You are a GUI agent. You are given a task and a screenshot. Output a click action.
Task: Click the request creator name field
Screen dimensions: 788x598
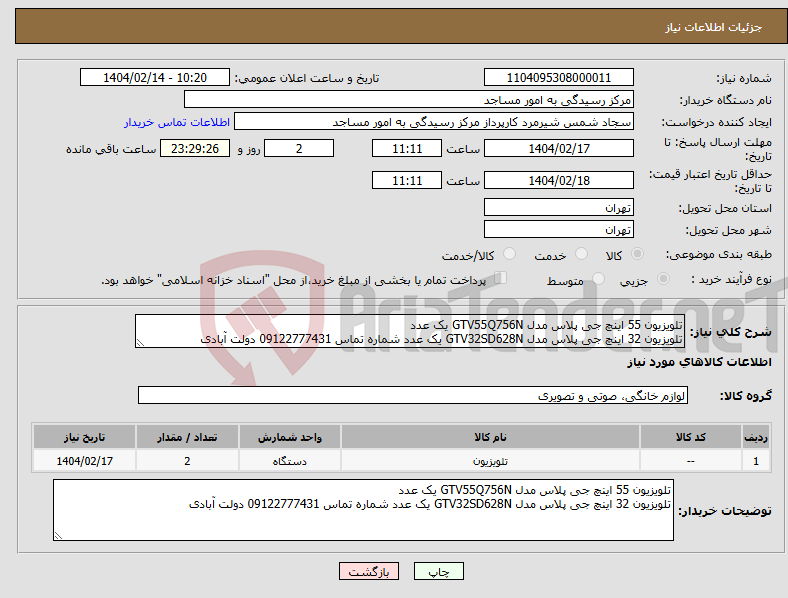434,122
